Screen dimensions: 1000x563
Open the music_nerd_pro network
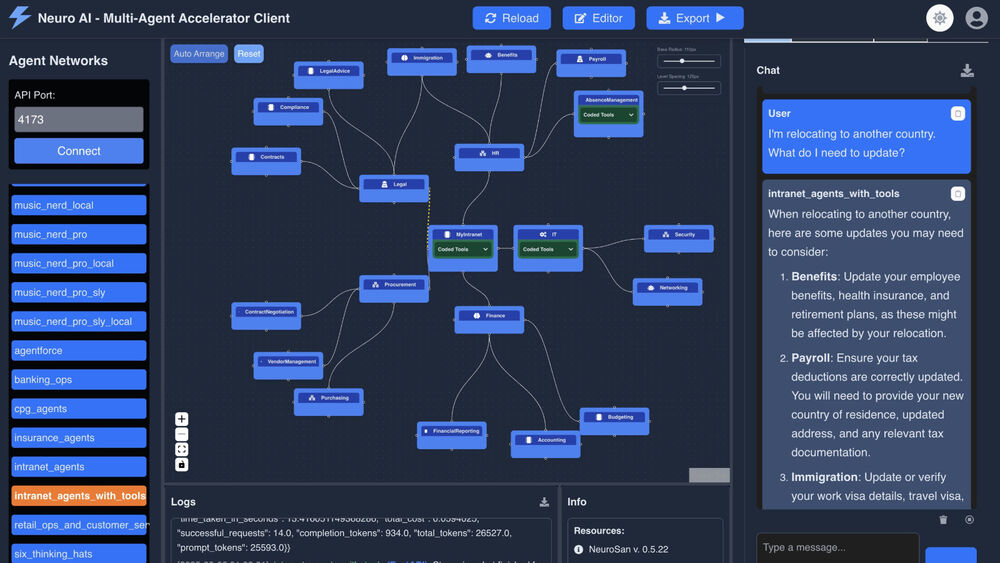click(x=78, y=234)
